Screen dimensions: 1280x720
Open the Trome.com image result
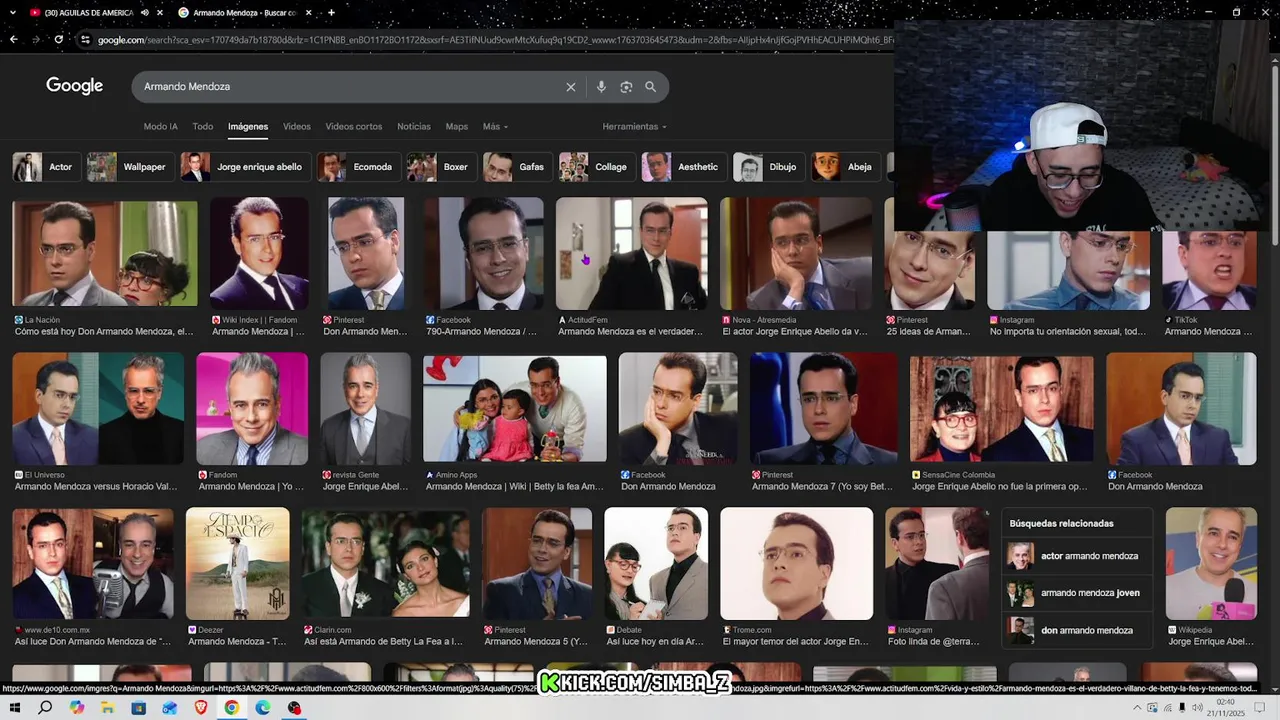click(797, 563)
